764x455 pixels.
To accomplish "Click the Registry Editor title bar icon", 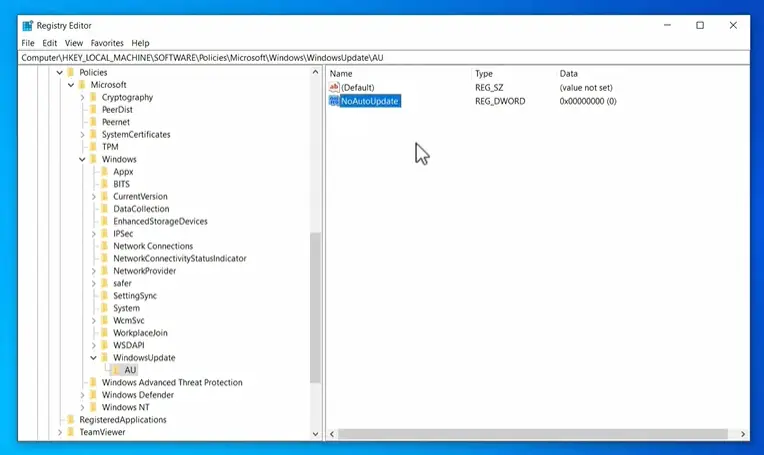I will [27, 25].
